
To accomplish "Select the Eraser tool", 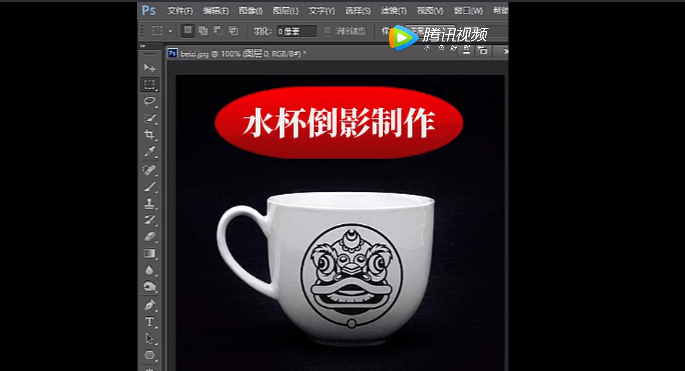I will click(149, 237).
